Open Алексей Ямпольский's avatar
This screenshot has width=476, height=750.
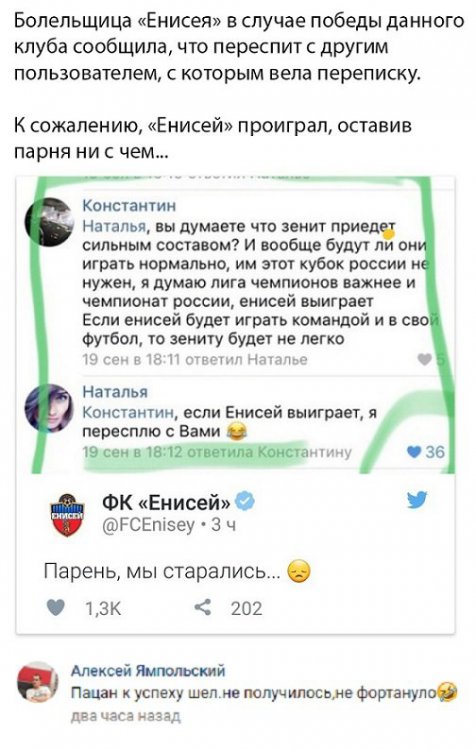(x=38, y=683)
